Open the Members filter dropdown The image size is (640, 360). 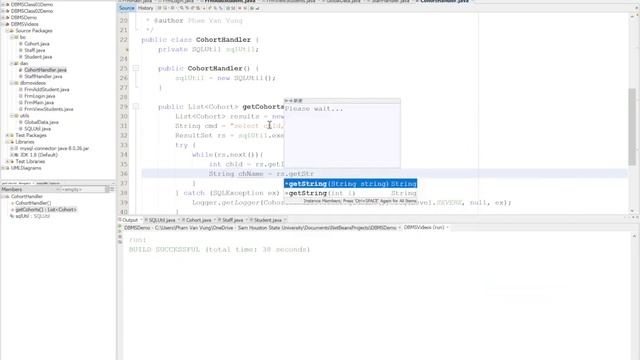tap(107, 189)
